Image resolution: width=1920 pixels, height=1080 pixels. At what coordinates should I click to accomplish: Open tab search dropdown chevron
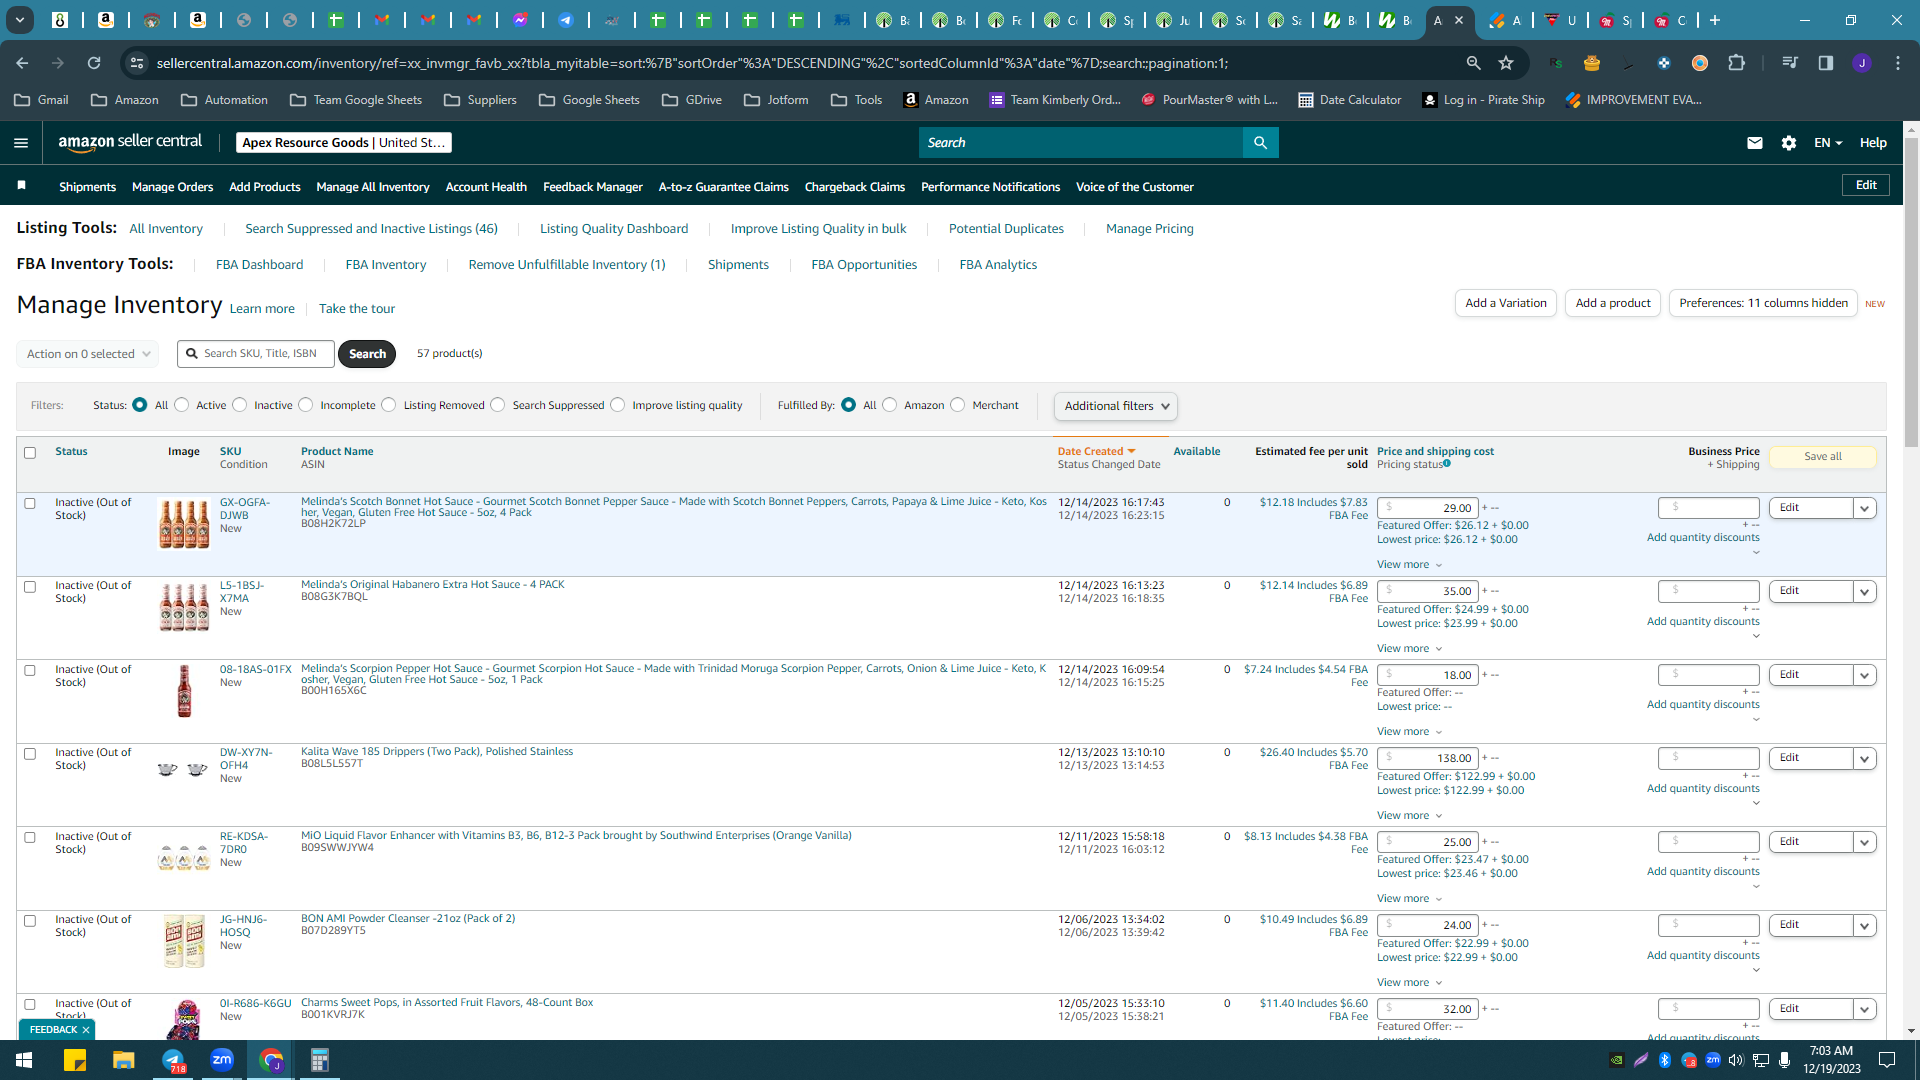20,20
